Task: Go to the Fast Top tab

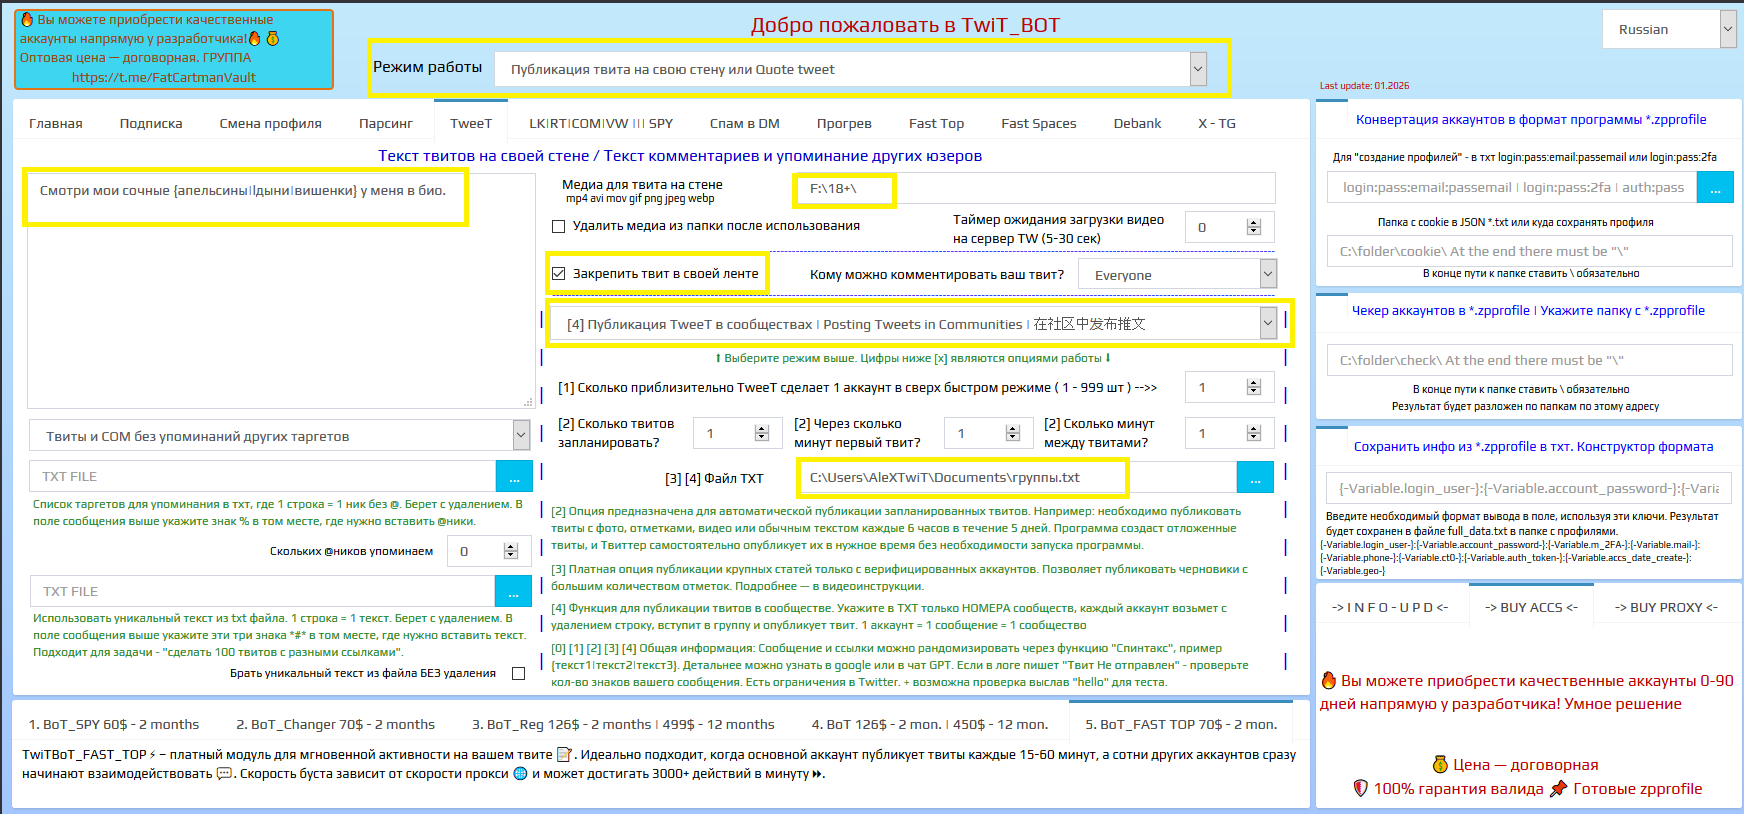Action: tap(937, 123)
